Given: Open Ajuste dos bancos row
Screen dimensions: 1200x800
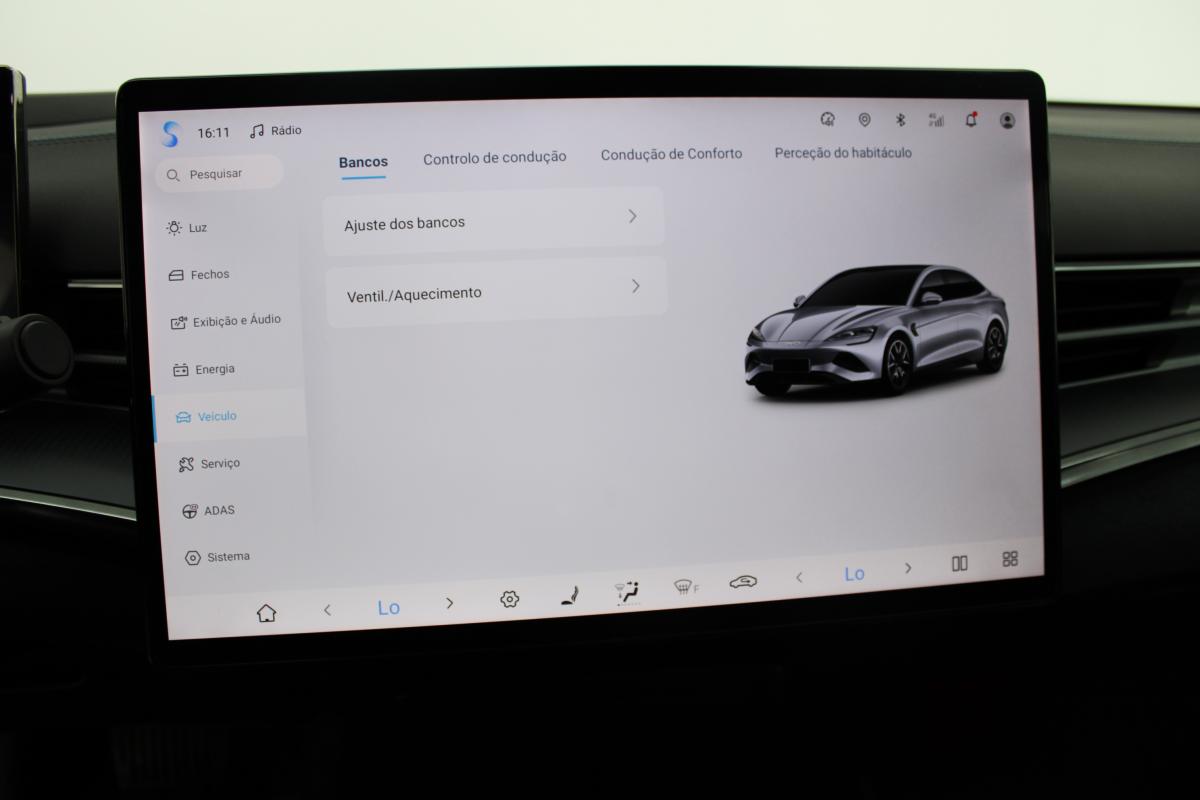Looking at the screenshot, I should [494, 219].
